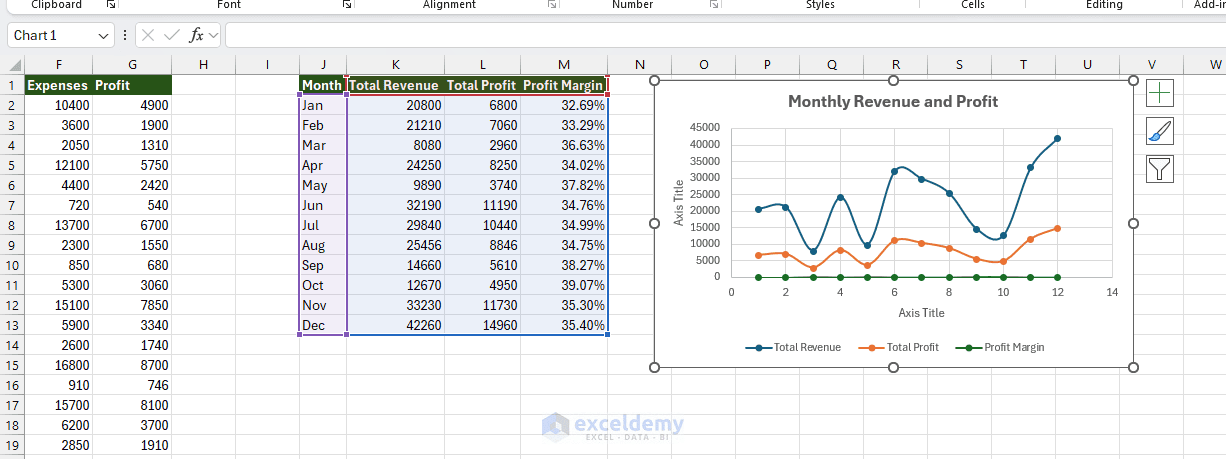Click the cell with value 14960
This screenshot has width=1226, height=459.
click(x=483, y=325)
